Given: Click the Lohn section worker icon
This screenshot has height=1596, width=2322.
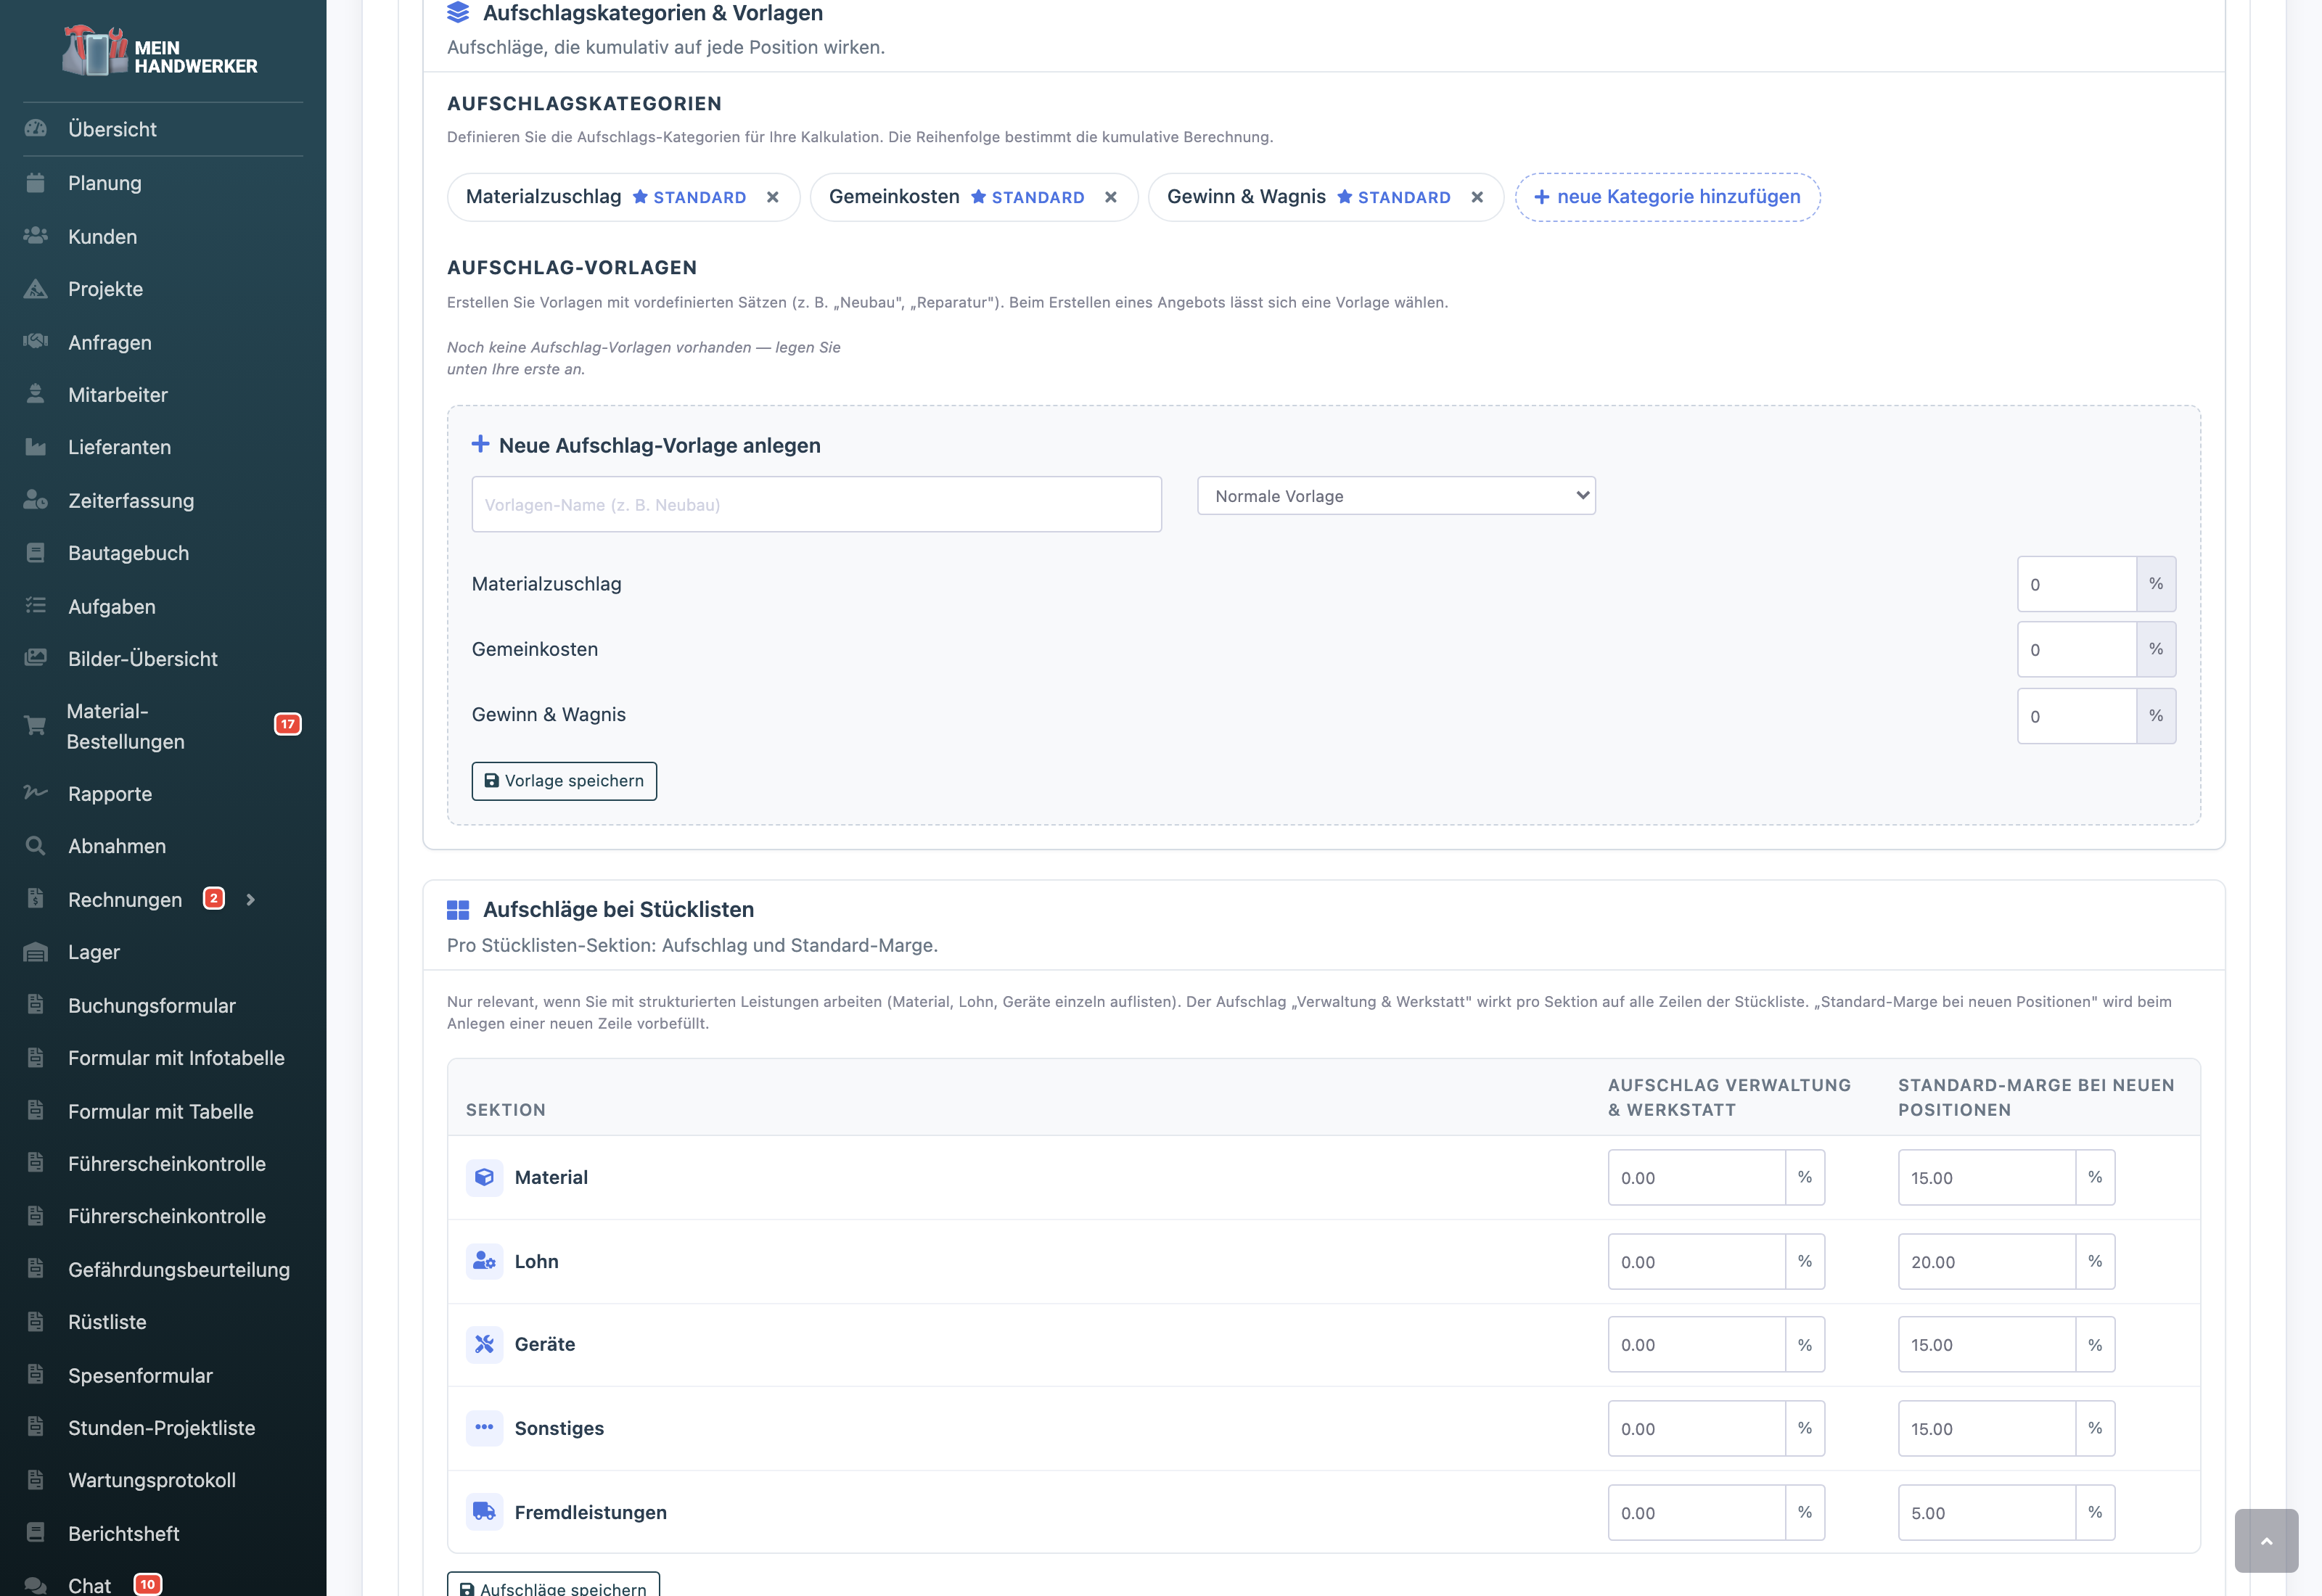Looking at the screenshot, I should coord(484,1261).
